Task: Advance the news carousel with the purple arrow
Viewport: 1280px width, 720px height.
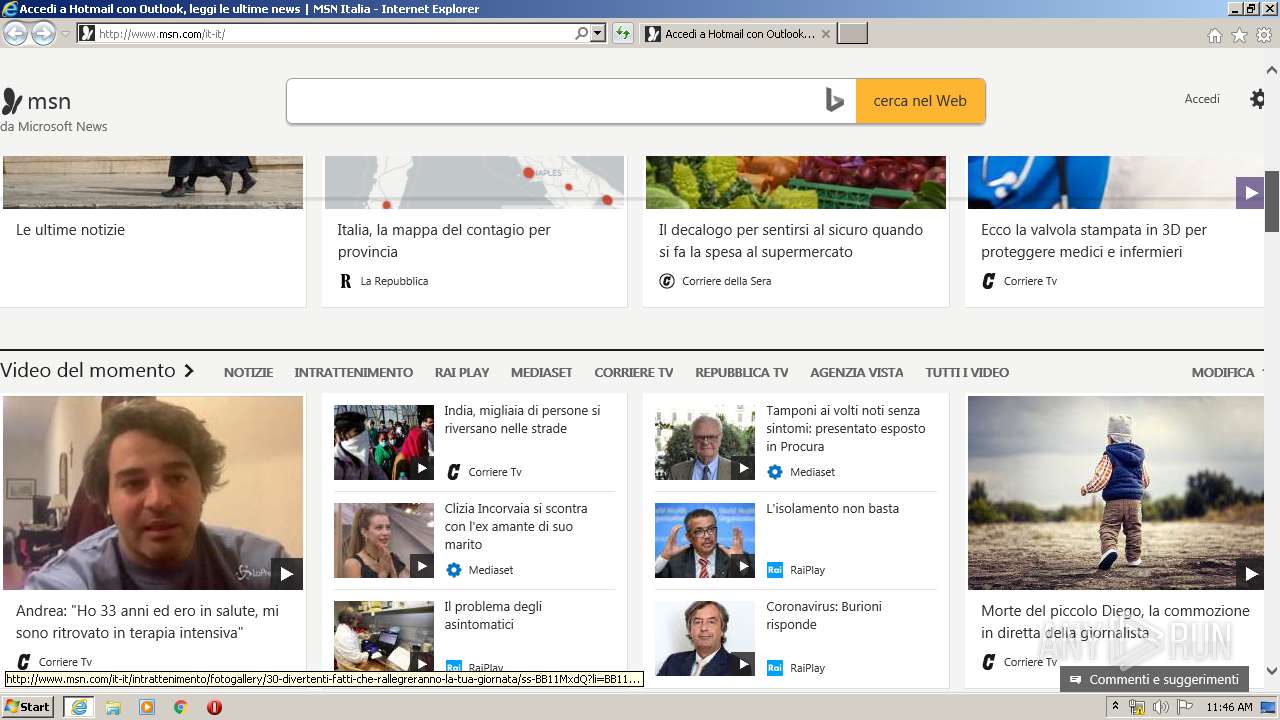Action: (x=1250, y=192)
